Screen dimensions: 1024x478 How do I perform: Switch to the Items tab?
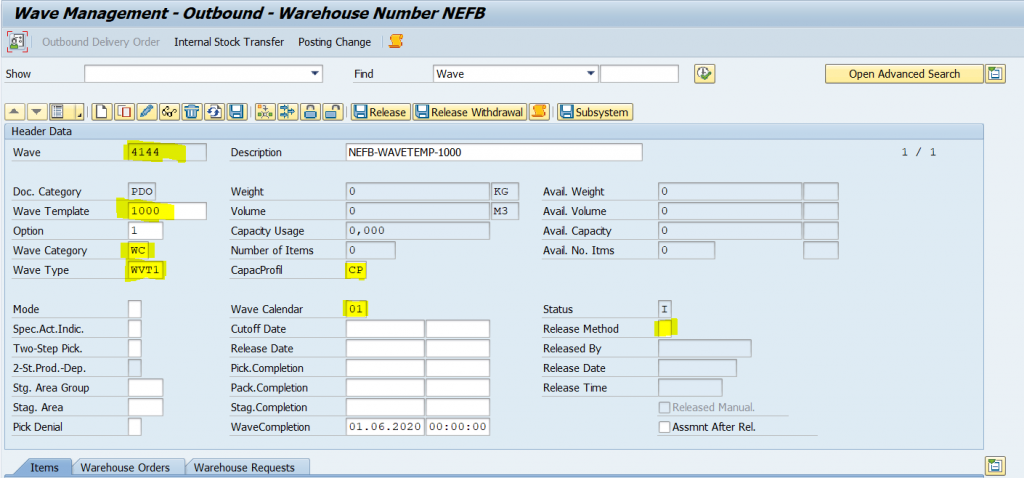[x=44, y=468]
